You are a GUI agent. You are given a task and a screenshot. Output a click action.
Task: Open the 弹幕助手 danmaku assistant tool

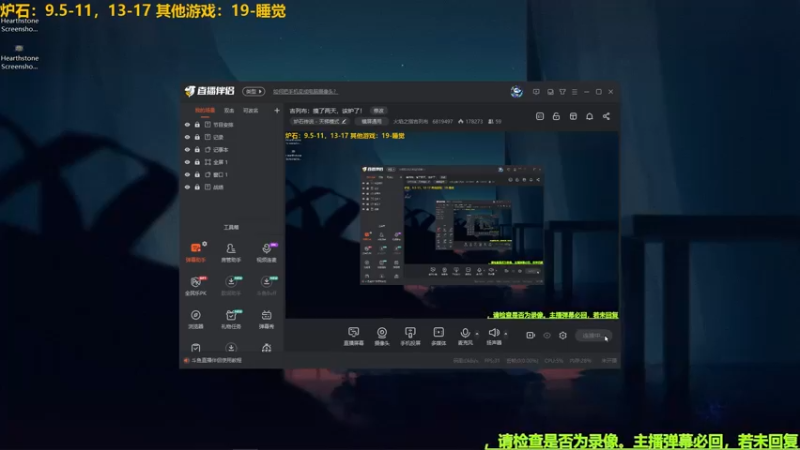click(195, 252)
